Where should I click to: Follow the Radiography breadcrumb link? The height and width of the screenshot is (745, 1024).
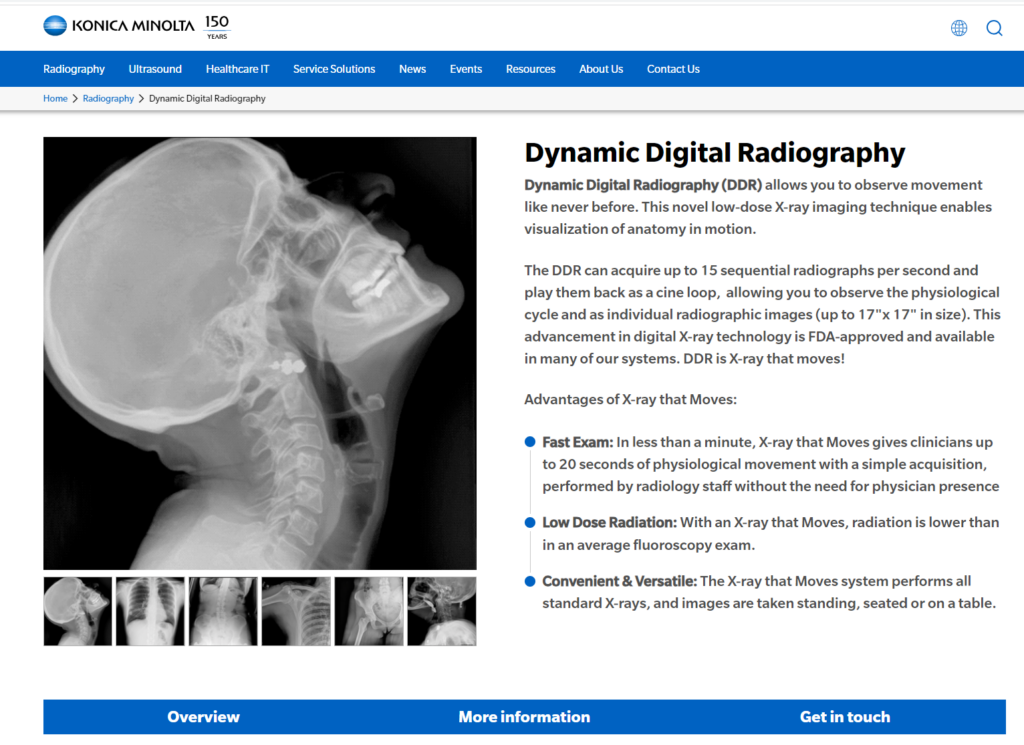pos(108,99)
